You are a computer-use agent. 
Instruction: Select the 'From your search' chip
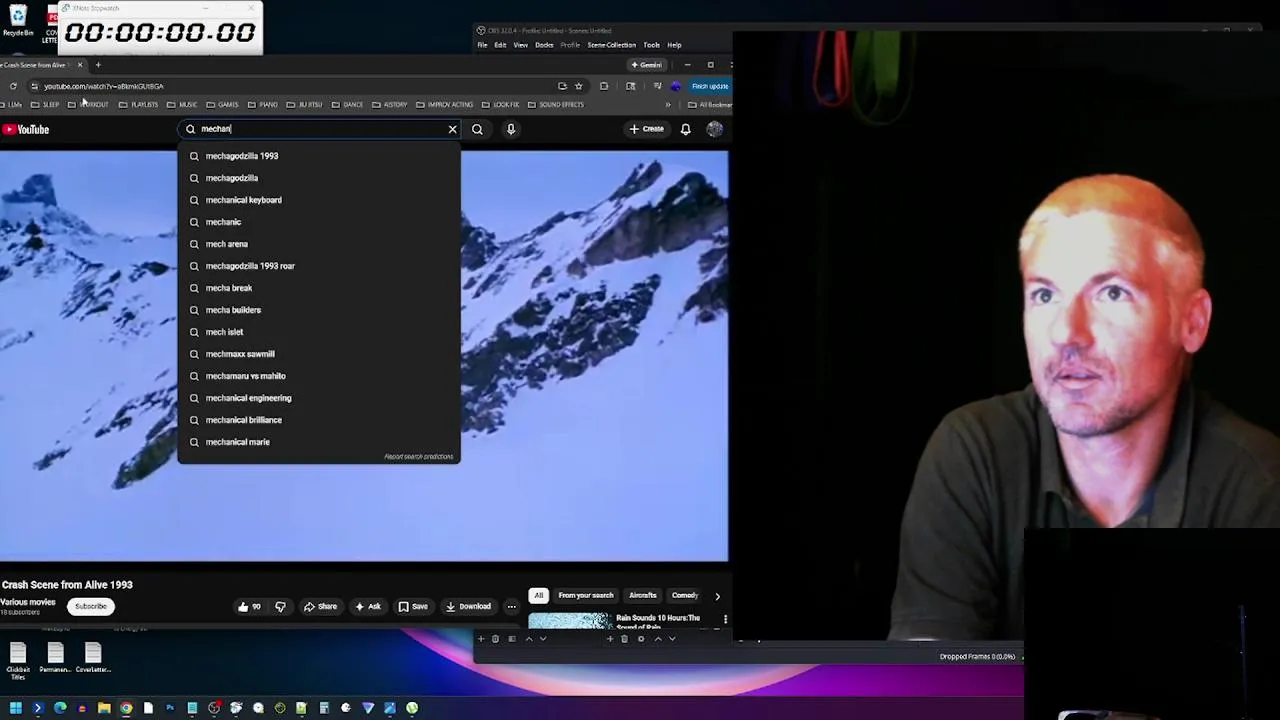tap(586, 595)
